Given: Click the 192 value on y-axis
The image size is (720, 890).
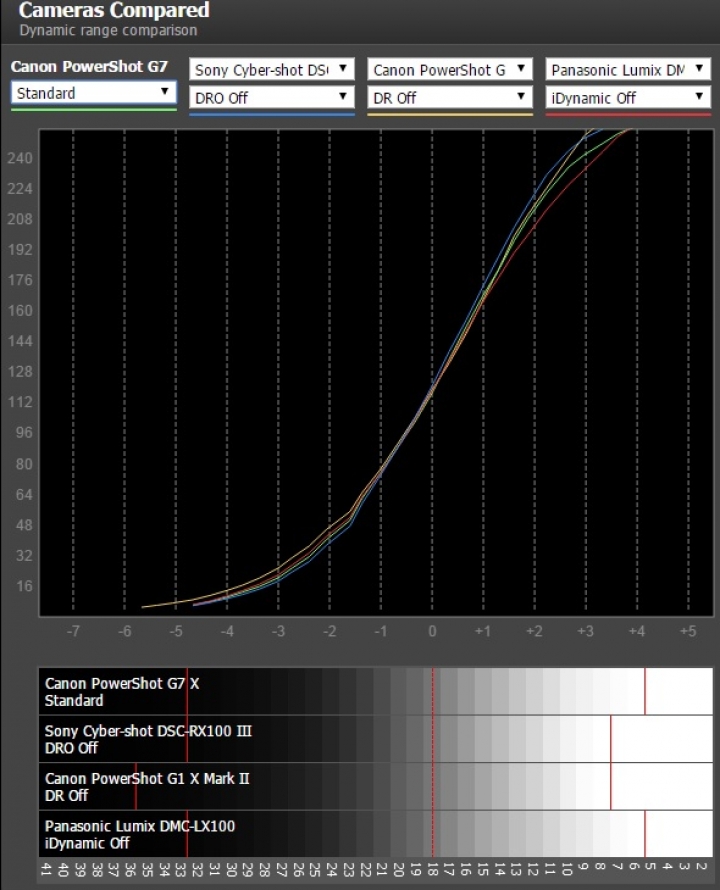Looking at the screenshot, I should tap(20, 250).
